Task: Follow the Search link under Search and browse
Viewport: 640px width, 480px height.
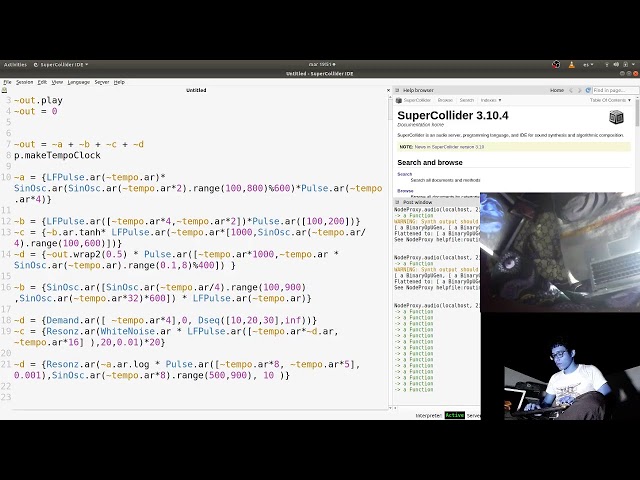Action: tap(404, 174)
